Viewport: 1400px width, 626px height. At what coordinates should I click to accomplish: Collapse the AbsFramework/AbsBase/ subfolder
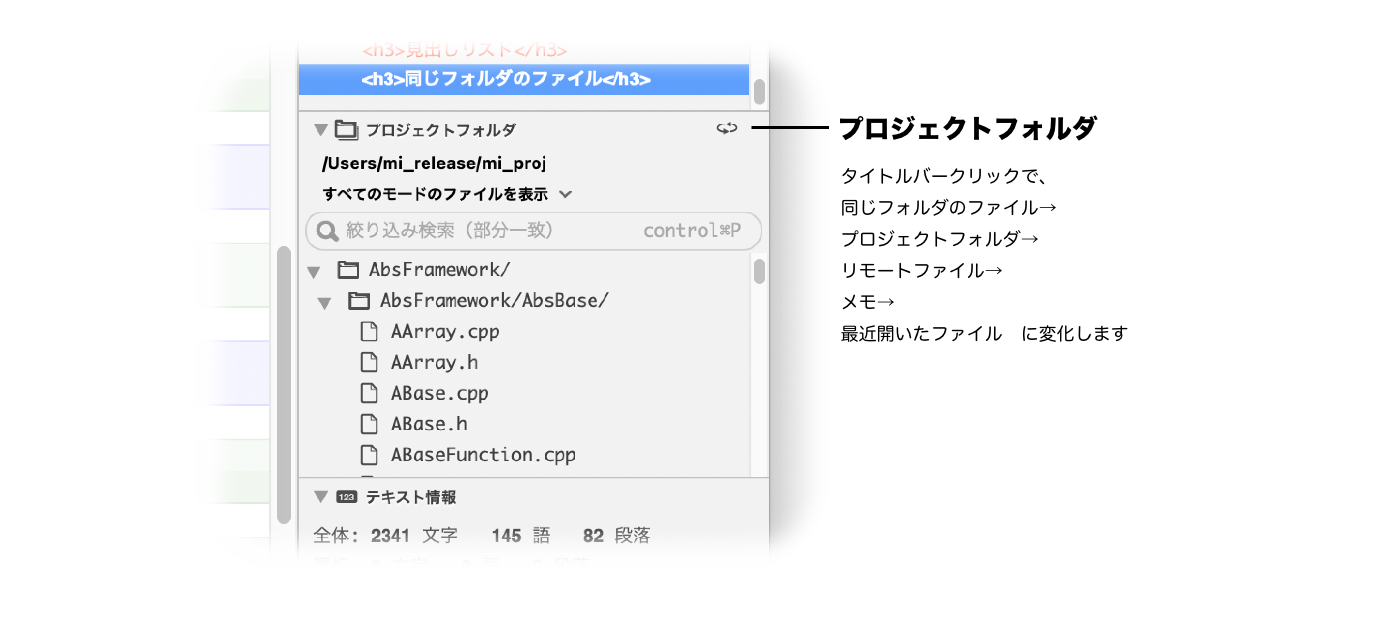(324, 302)
